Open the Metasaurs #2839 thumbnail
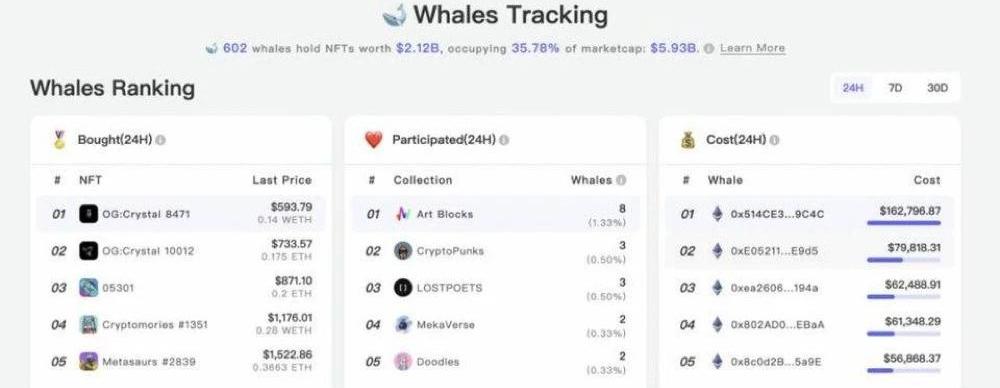The height and width of the screenshot is (388, 1000). 89,362
